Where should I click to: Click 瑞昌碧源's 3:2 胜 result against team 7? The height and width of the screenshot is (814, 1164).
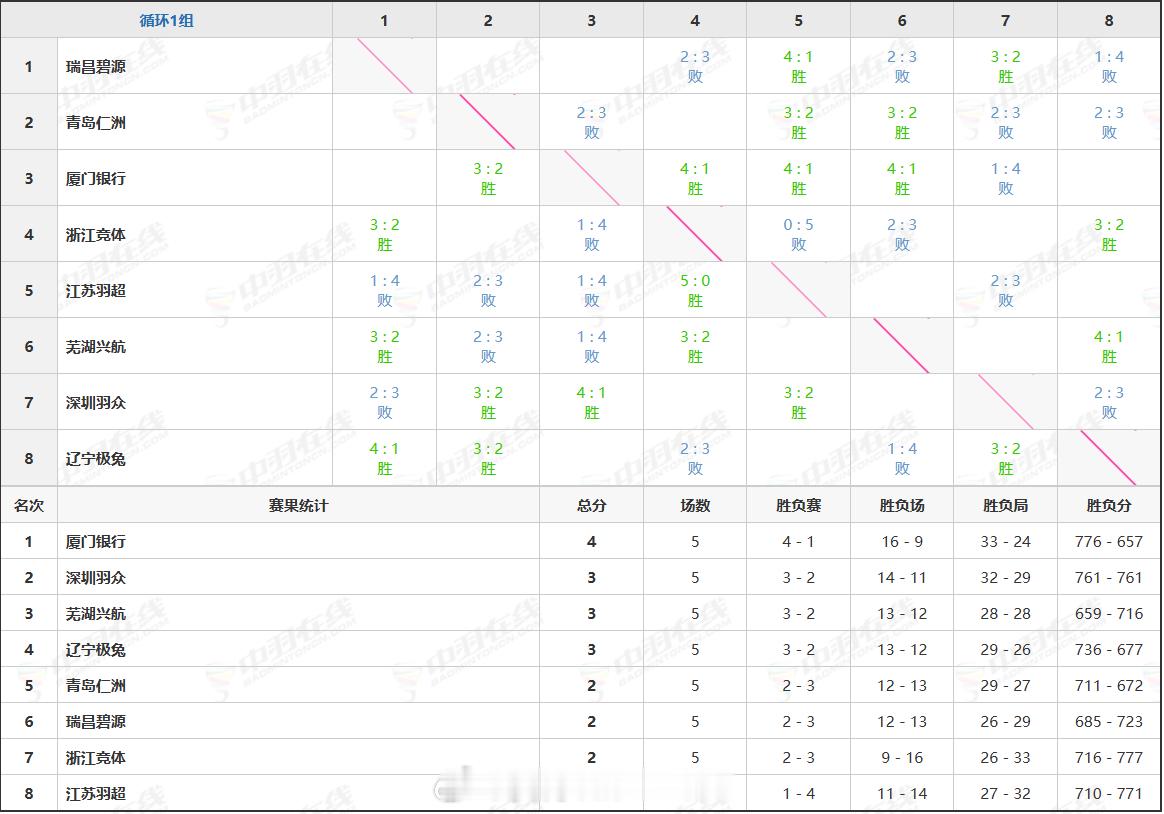point(1005,66)
